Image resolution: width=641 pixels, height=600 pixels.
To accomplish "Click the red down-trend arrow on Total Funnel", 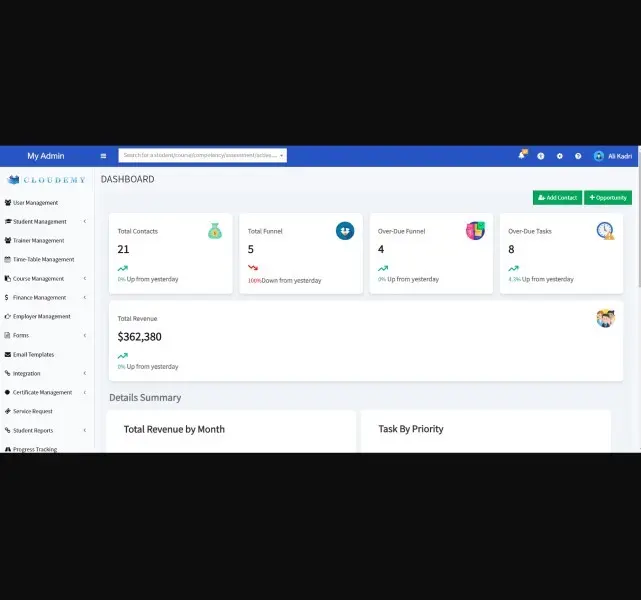I will (x=253, y=268).
